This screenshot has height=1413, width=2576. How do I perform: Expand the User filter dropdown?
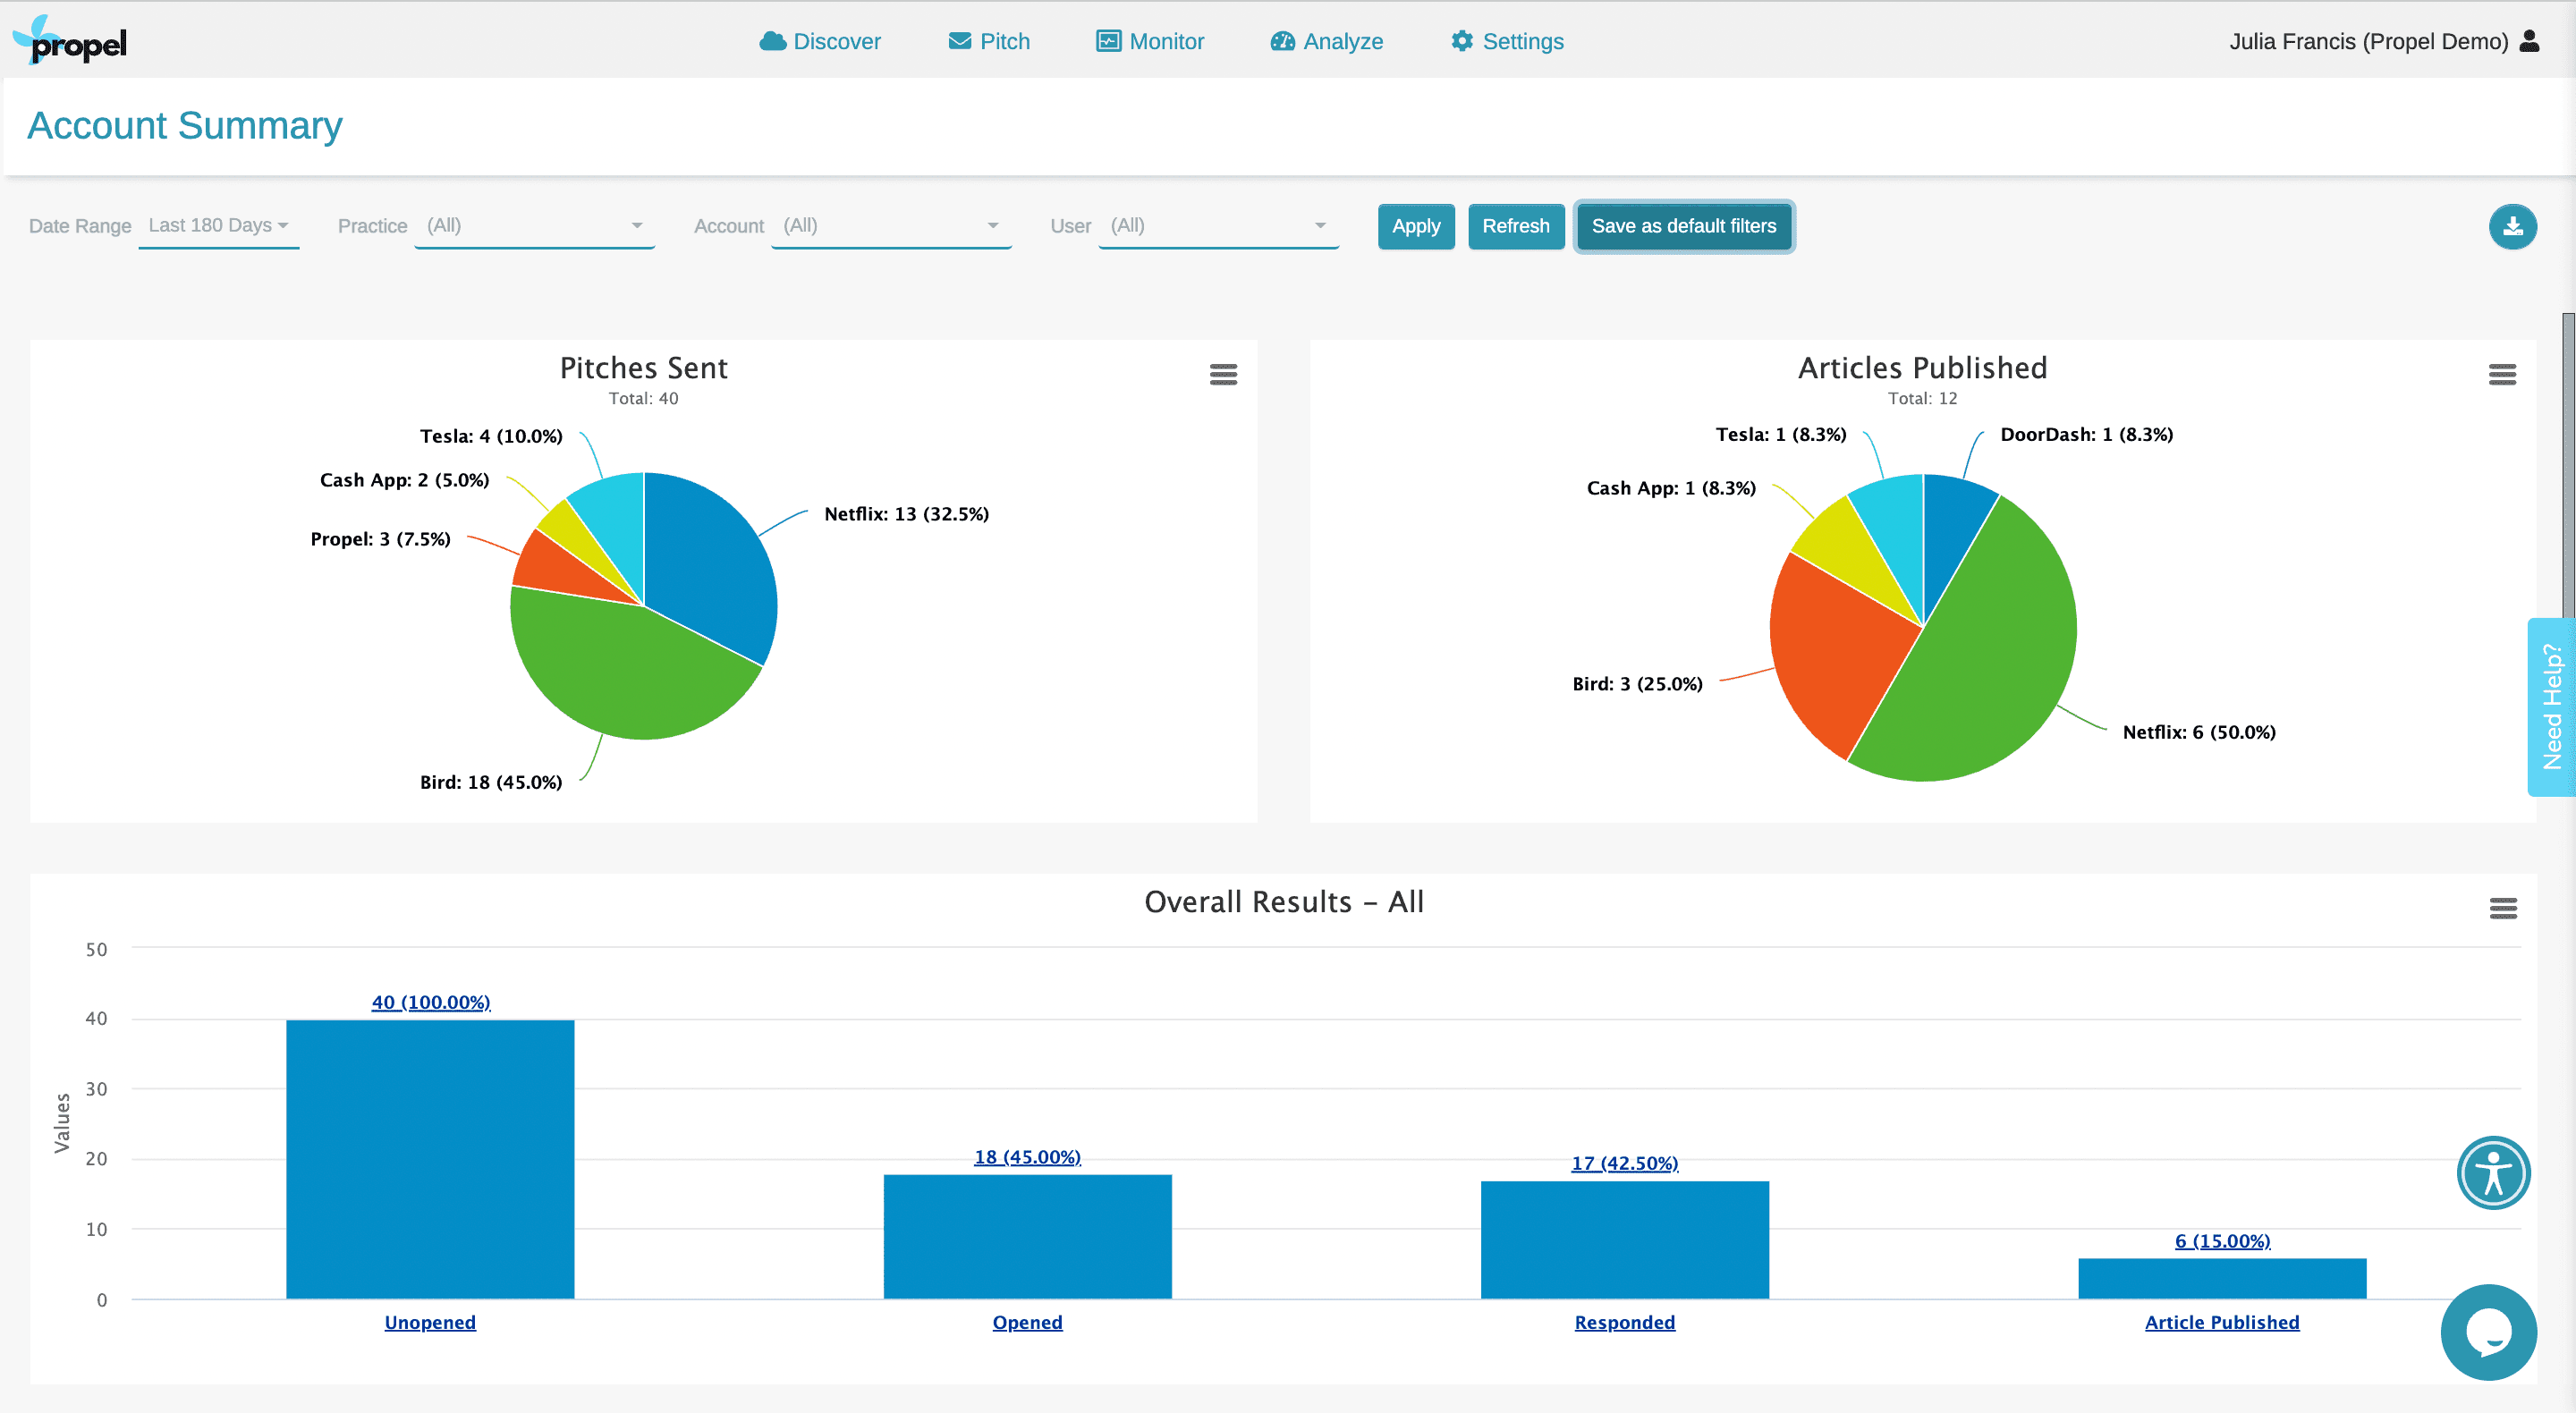tap(1217, 226)
